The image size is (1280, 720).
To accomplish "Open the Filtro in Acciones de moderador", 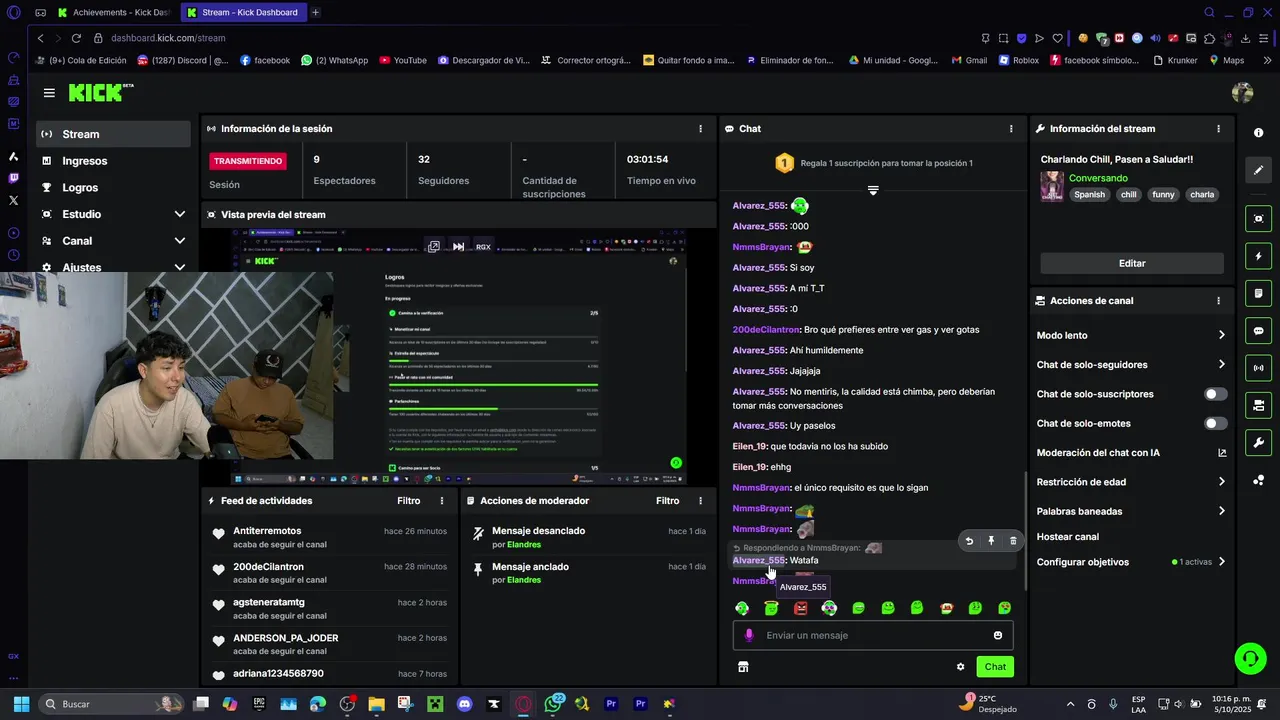I will [667, 501].
